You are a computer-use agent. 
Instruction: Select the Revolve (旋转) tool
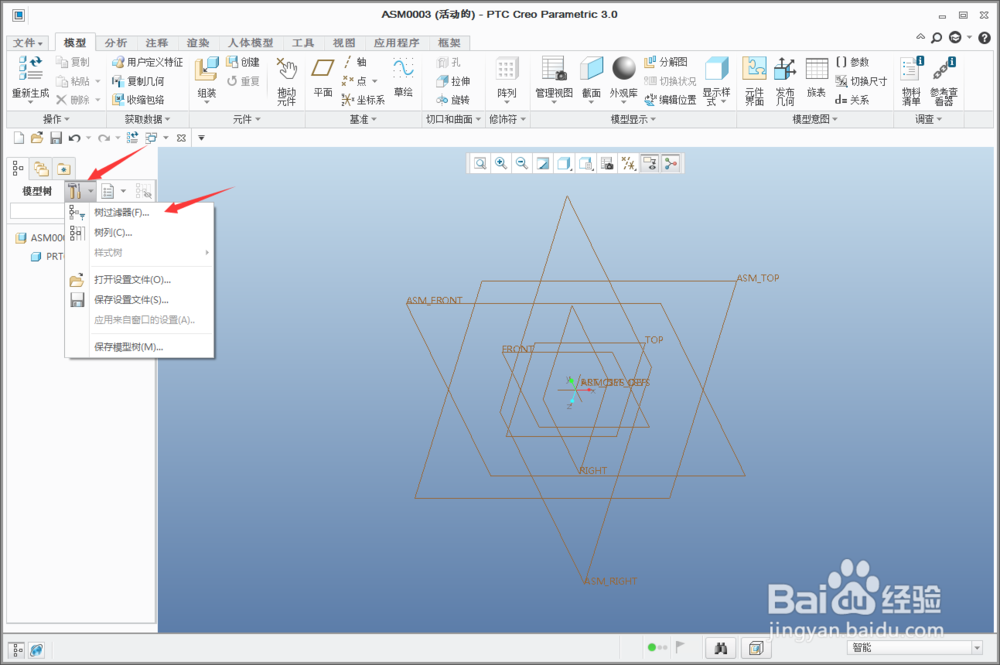pos(453,99)
